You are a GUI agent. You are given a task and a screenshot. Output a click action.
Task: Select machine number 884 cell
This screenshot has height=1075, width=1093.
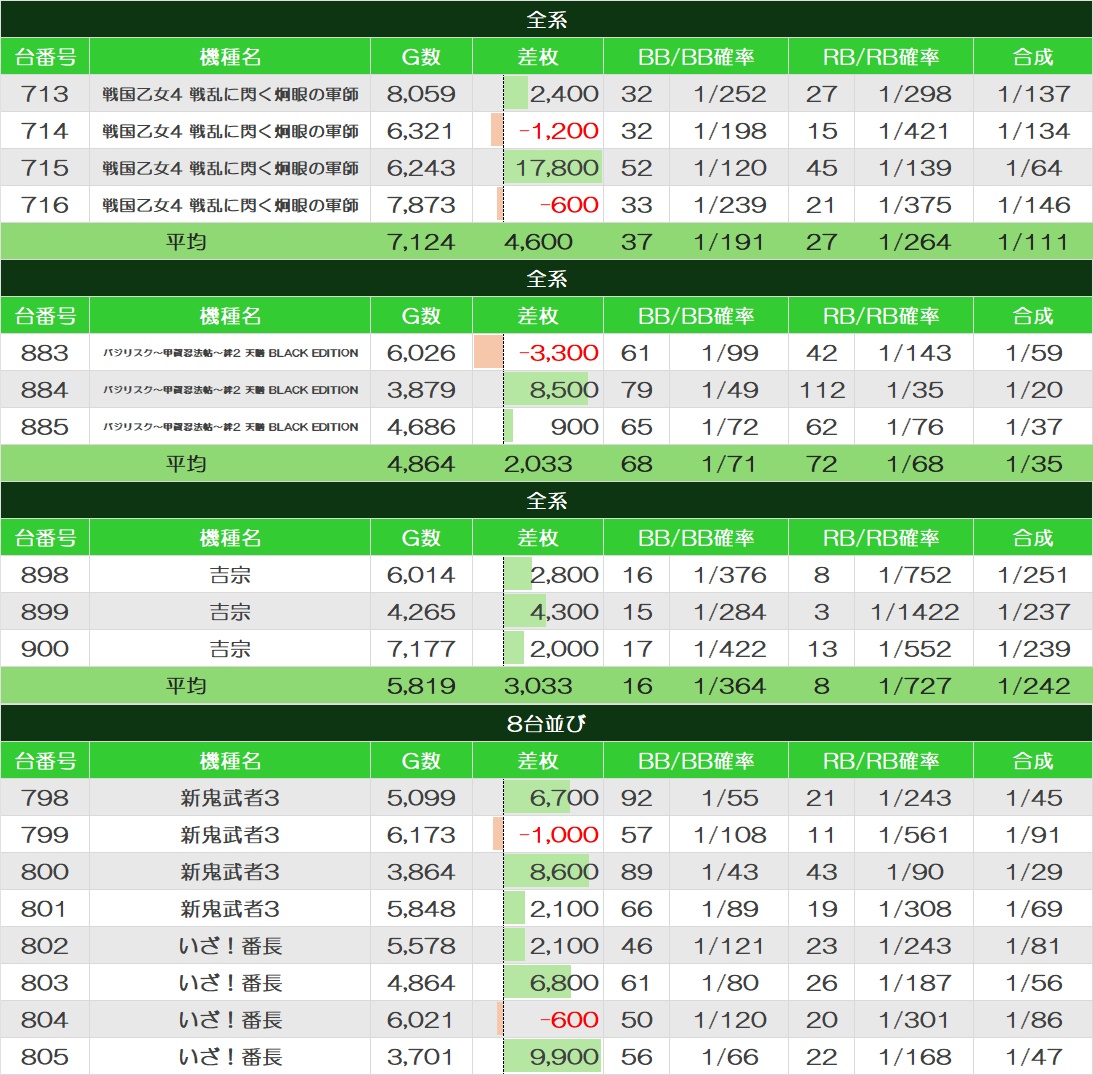click(x=45, y=390)
